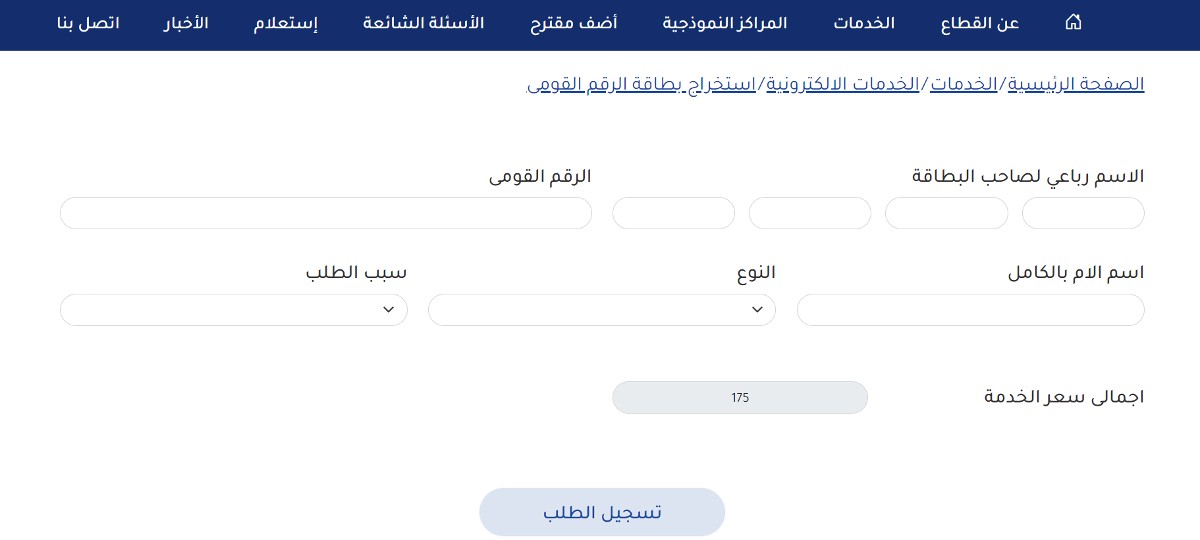Open the عن القطاع menu item
This screenshot has width=1200, height=540.
coord(980,23)
